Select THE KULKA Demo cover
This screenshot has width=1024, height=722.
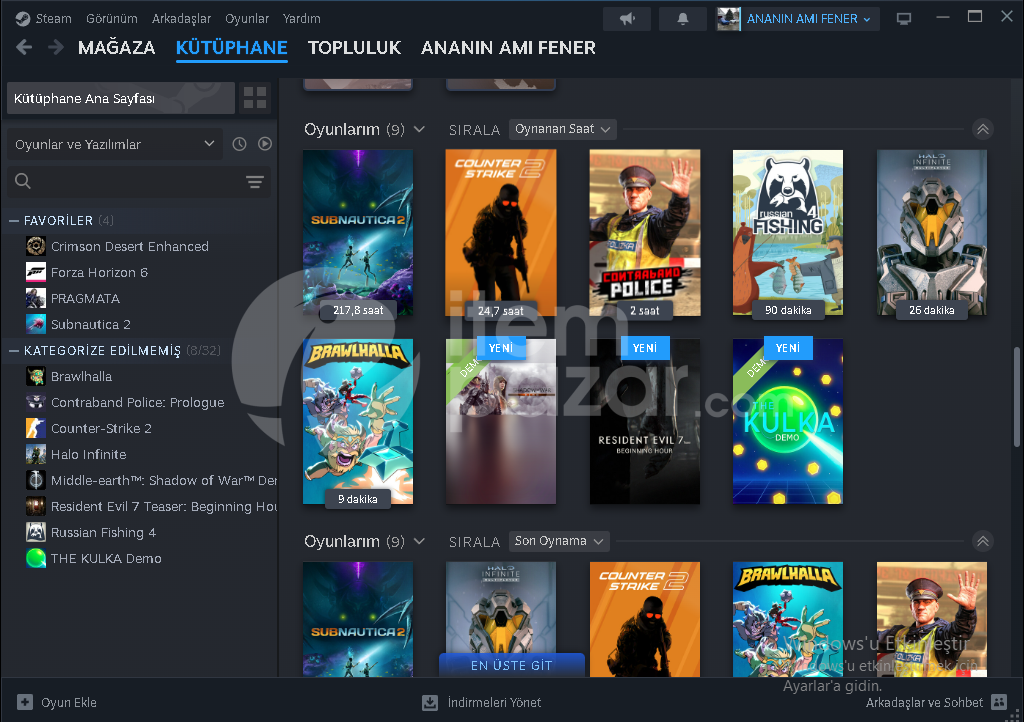[788, 421]
